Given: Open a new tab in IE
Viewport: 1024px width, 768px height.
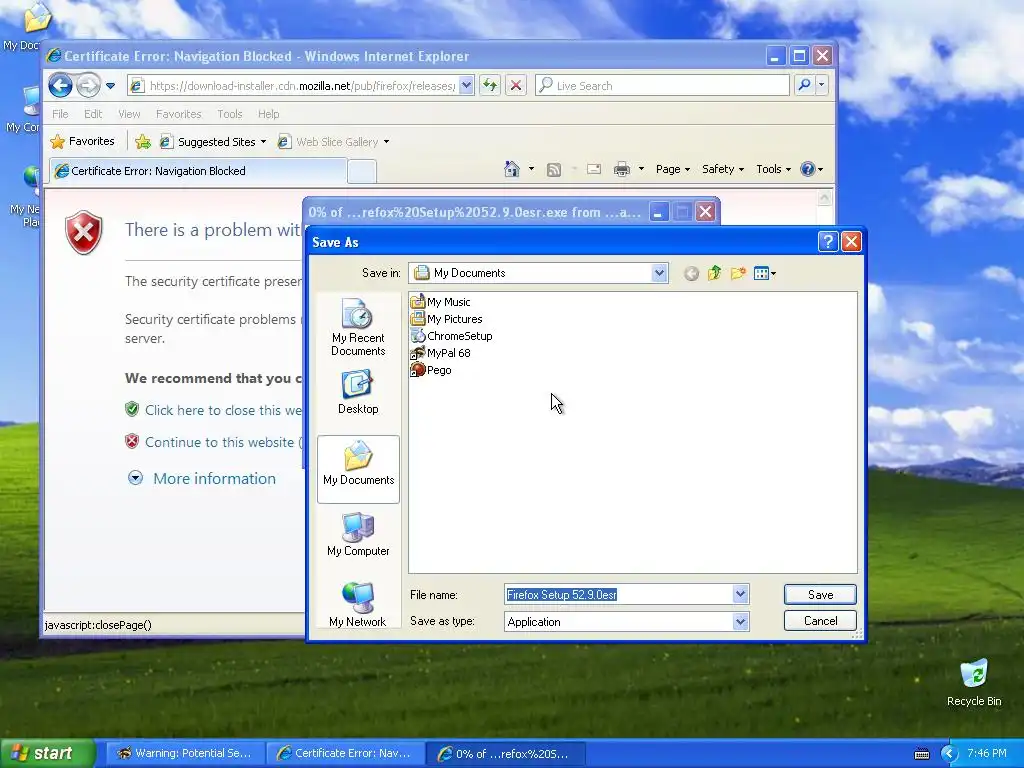Looking at the screenshot, I should [361, 171].
